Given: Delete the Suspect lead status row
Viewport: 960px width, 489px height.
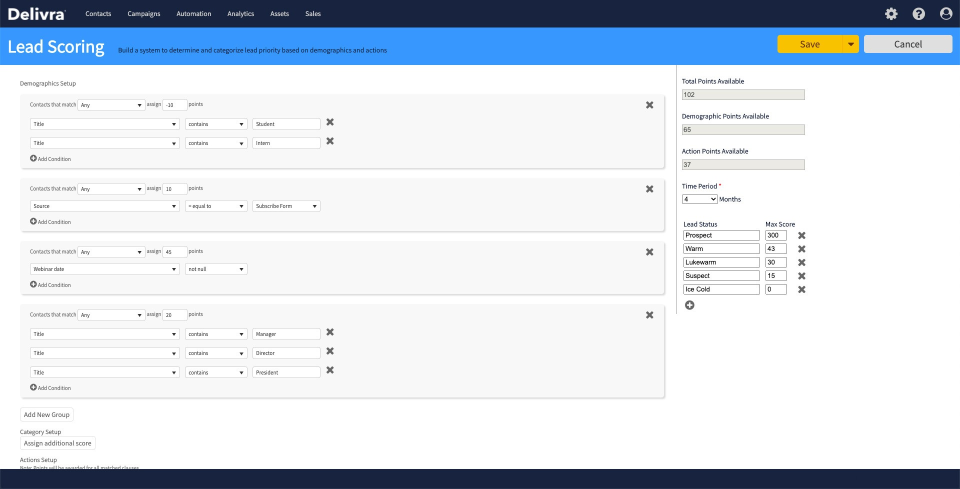Looking at the screenshot, I should [x=801, y=276].
